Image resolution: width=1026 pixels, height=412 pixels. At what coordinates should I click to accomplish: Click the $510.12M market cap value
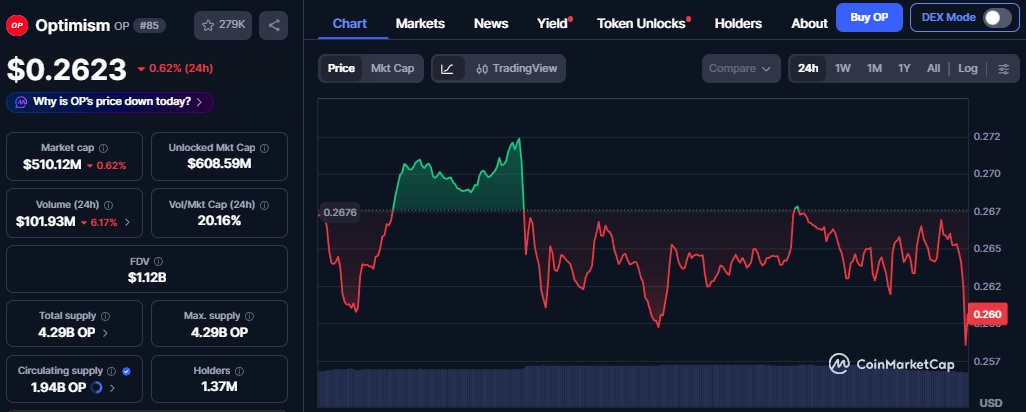click(52, 165)
